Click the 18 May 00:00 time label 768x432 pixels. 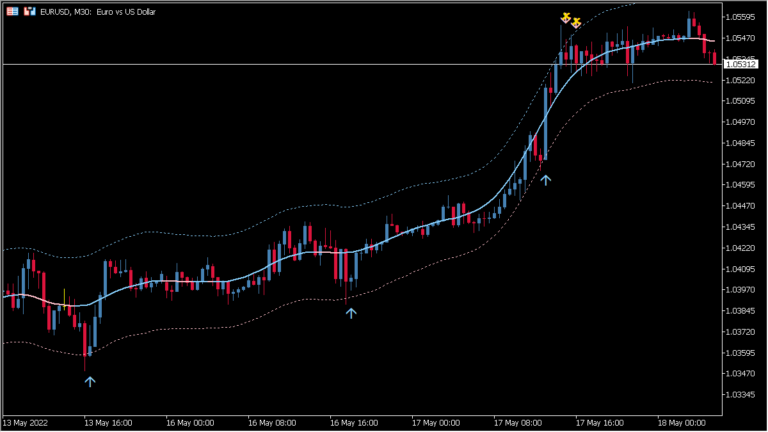683,422
